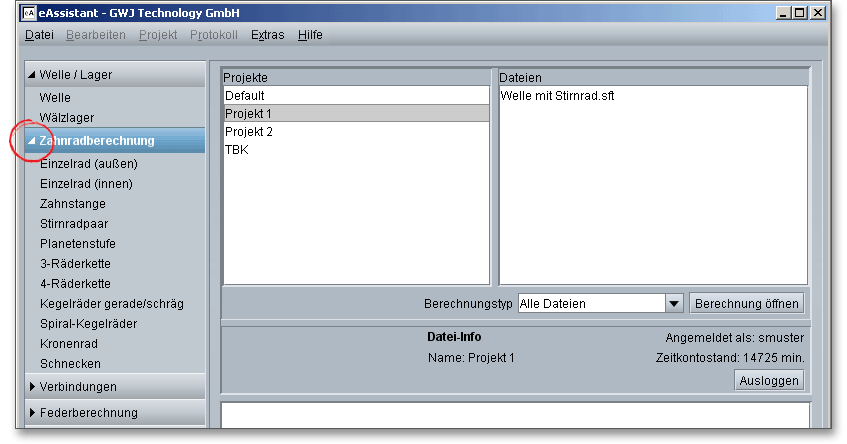Image resolution: width=847 pixels, height=444 pixels.
Task: Expand the Verbindungen section
Action: 32,387
